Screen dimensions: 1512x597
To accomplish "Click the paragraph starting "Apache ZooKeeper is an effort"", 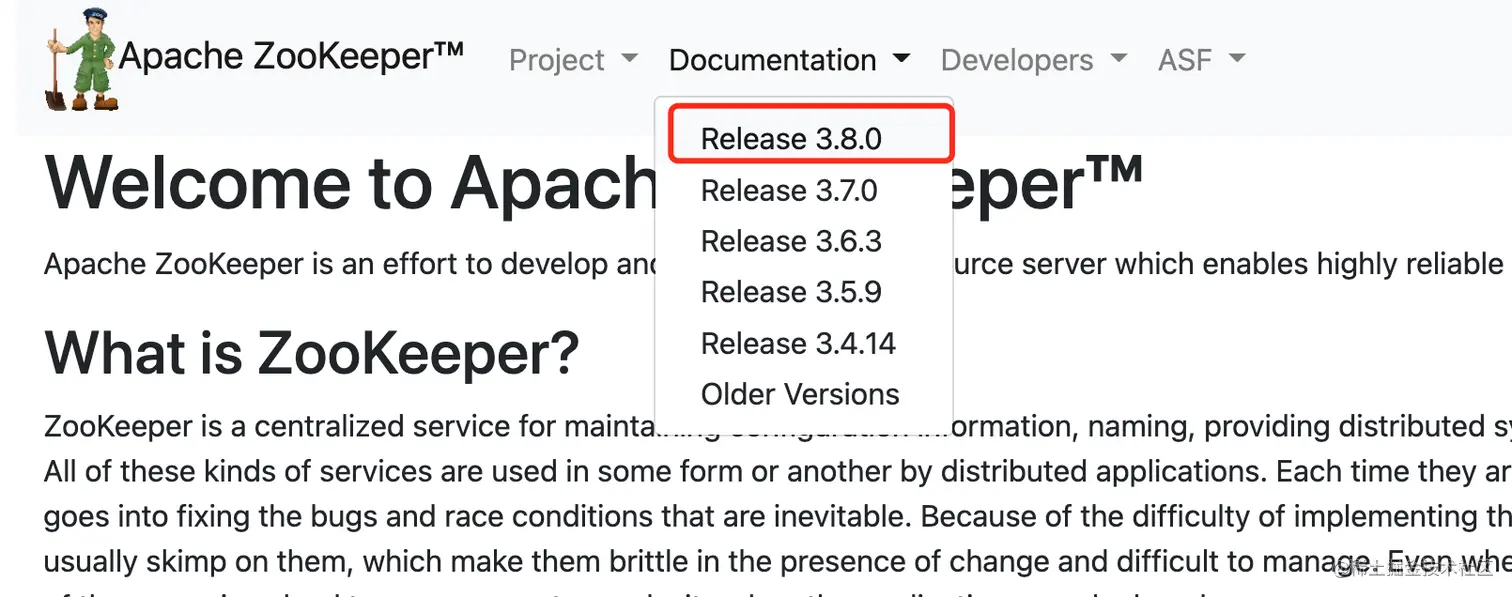I will click(350, 265).
